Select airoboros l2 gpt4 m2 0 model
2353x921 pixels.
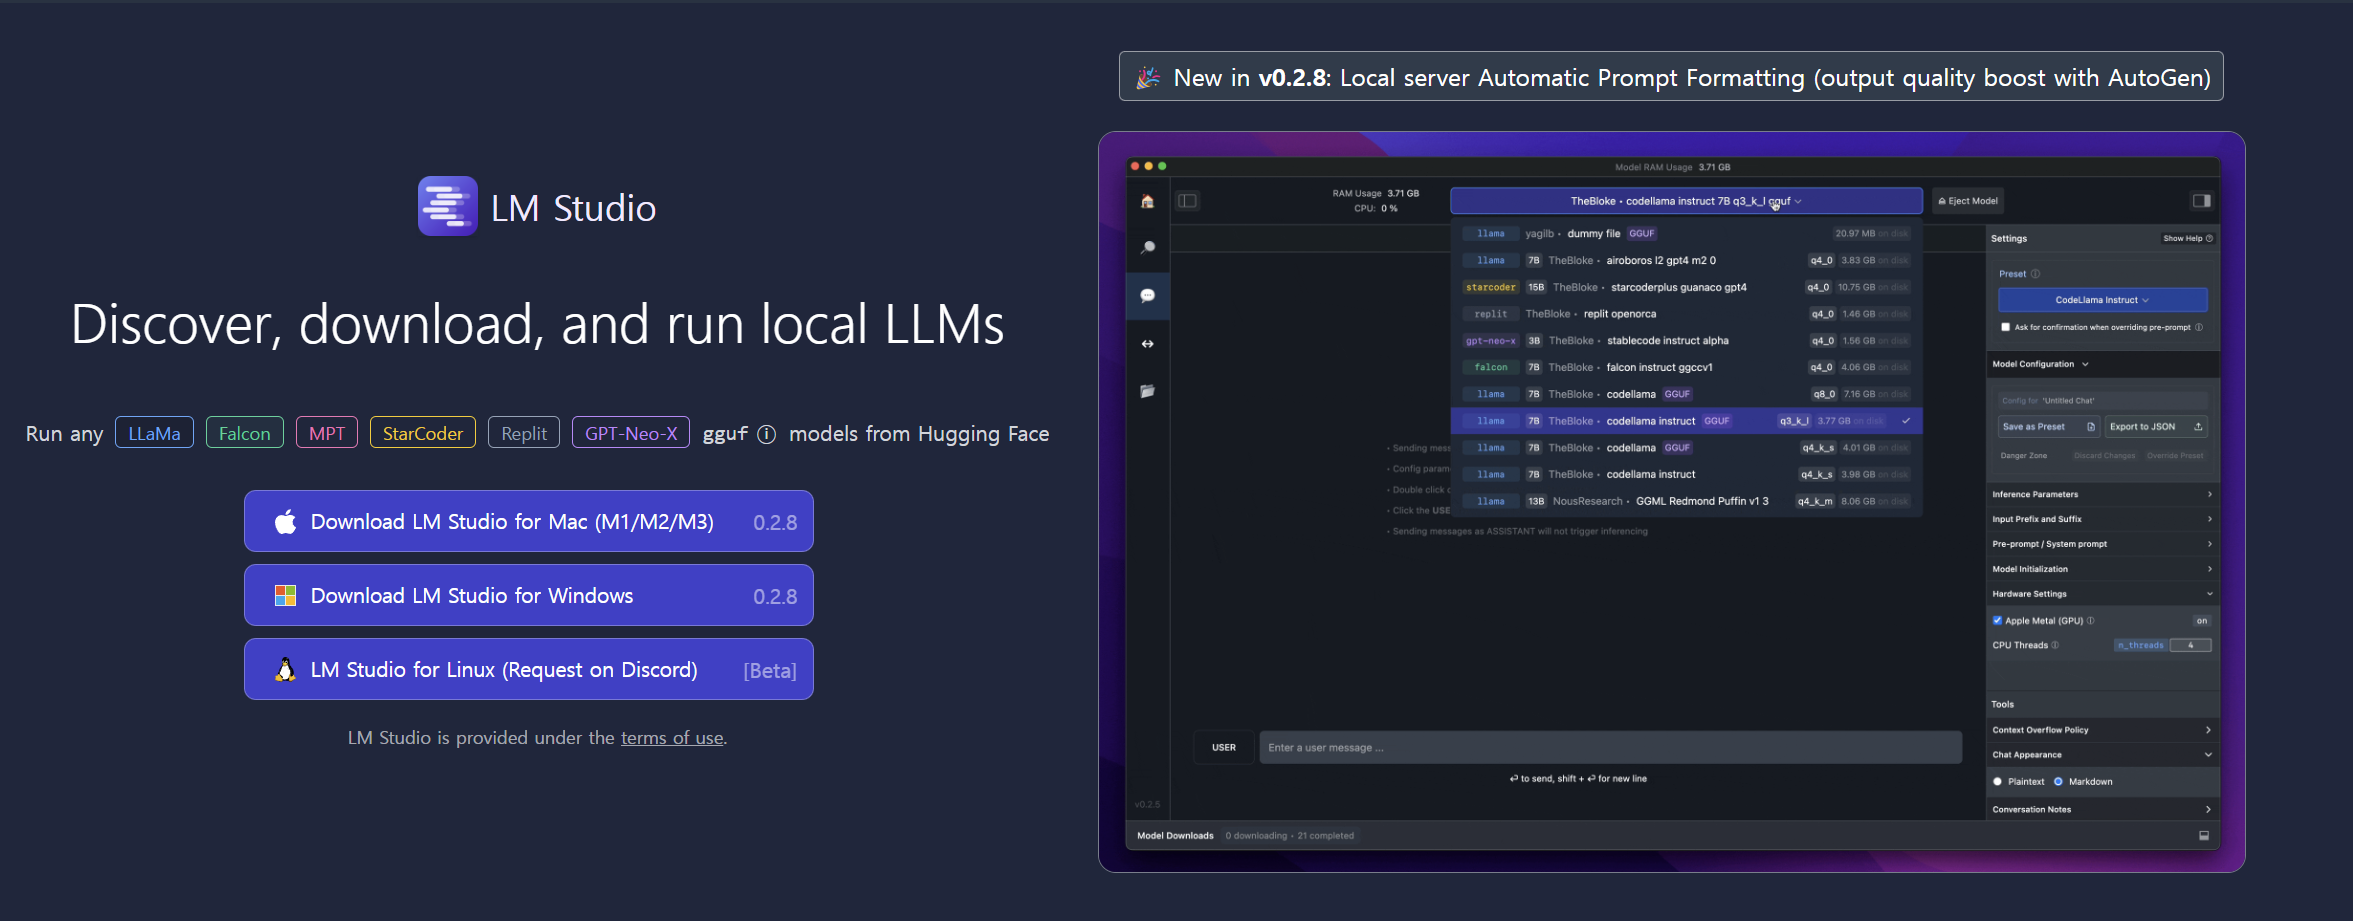tap(1686, 261)
